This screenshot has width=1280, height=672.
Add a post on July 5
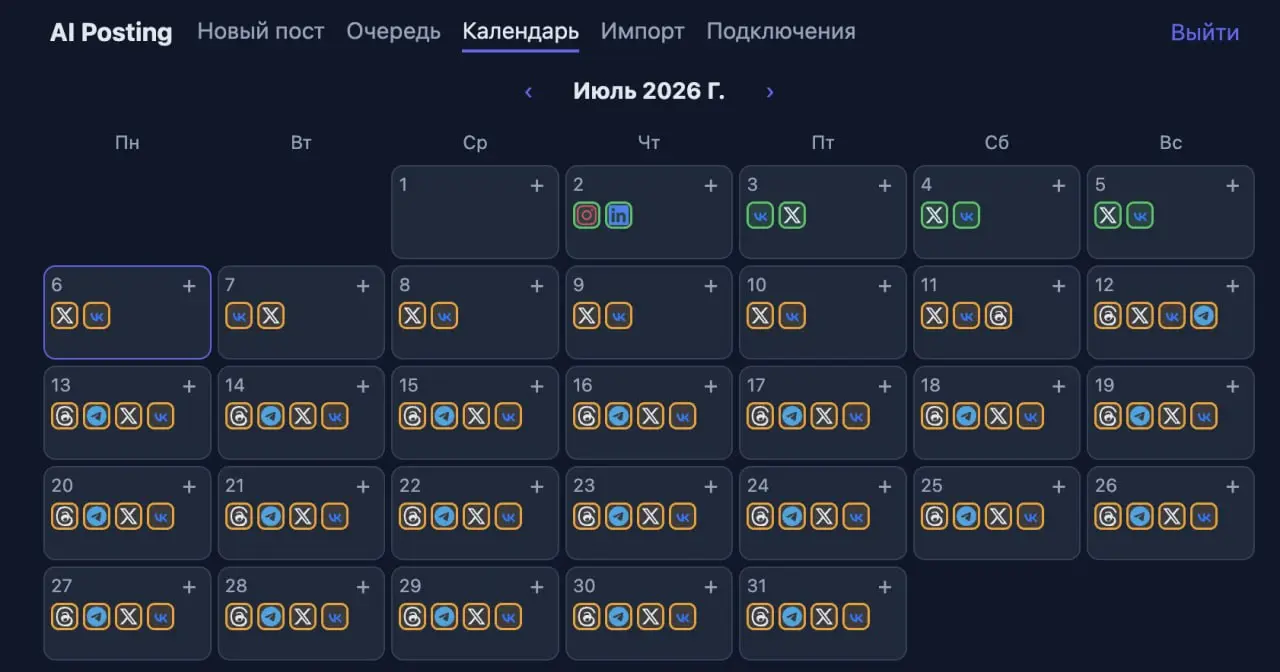point(1233,185)
